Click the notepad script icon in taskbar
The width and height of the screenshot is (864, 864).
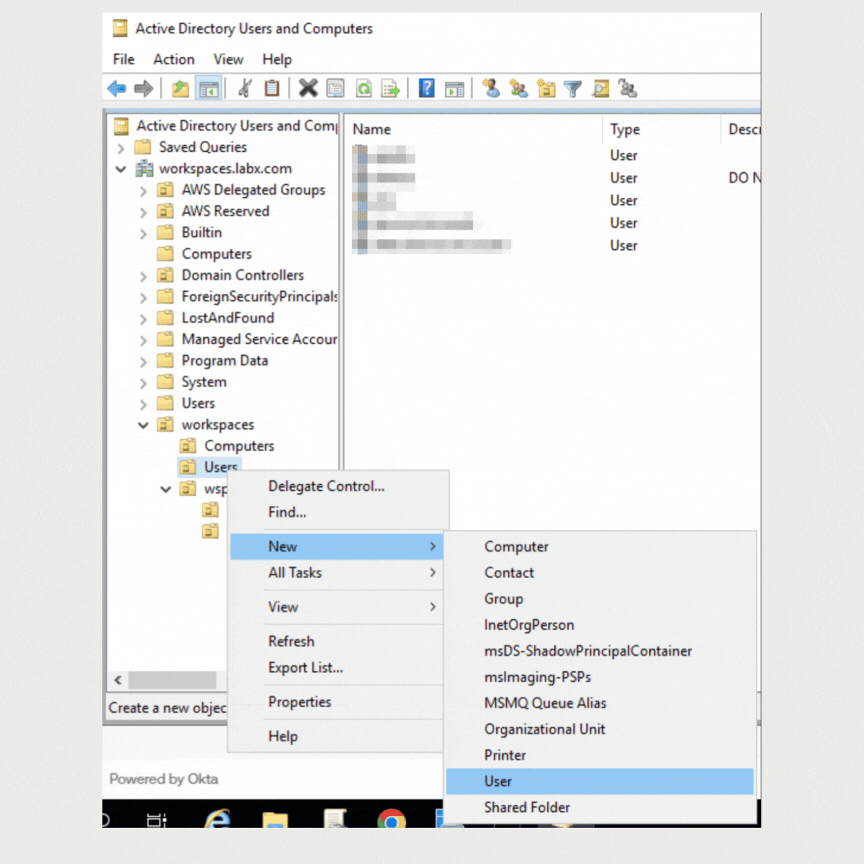[334, 819]
